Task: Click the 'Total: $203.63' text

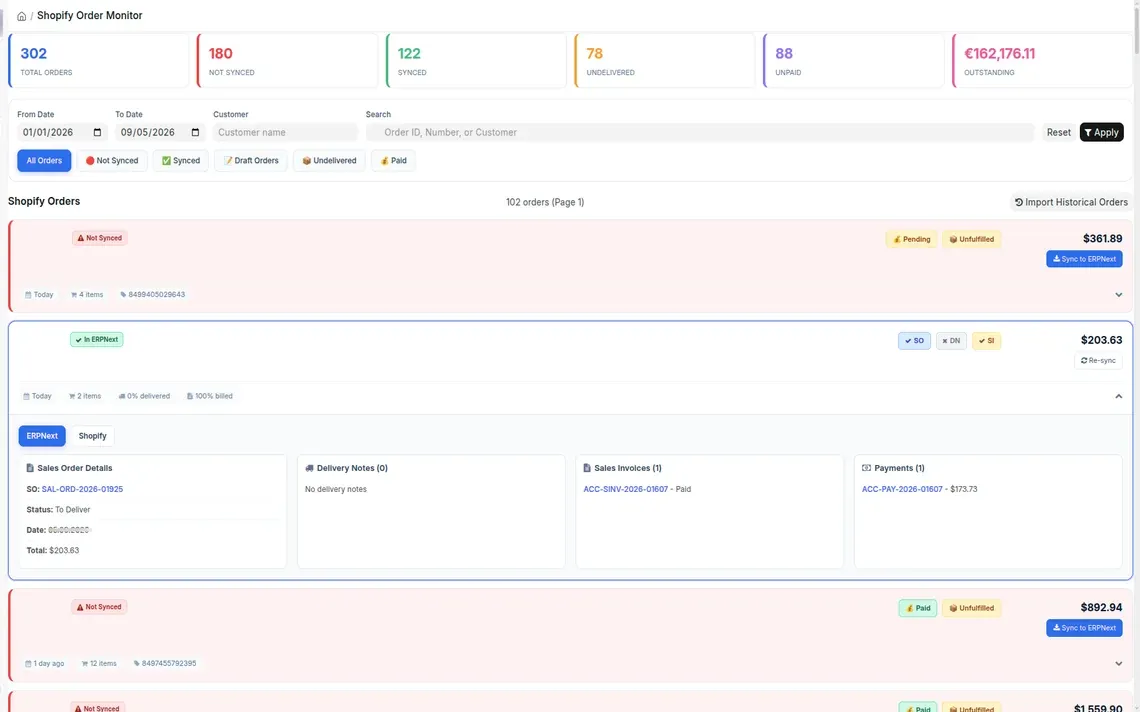Action: [x=53, y=551]
